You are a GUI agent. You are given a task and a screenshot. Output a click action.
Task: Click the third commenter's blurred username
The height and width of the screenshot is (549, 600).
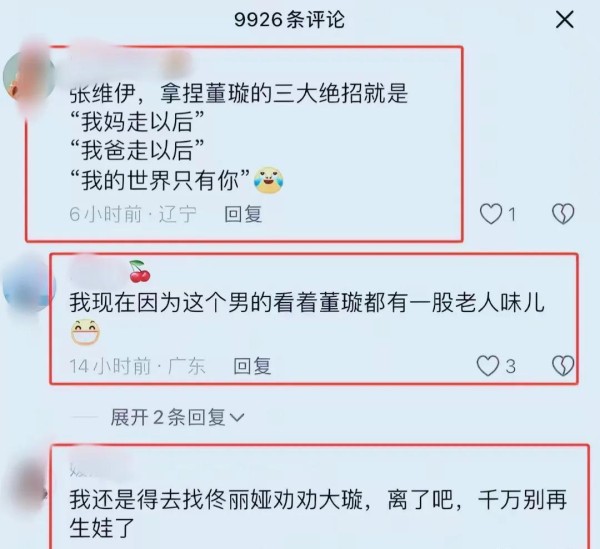tap(100, 469)
